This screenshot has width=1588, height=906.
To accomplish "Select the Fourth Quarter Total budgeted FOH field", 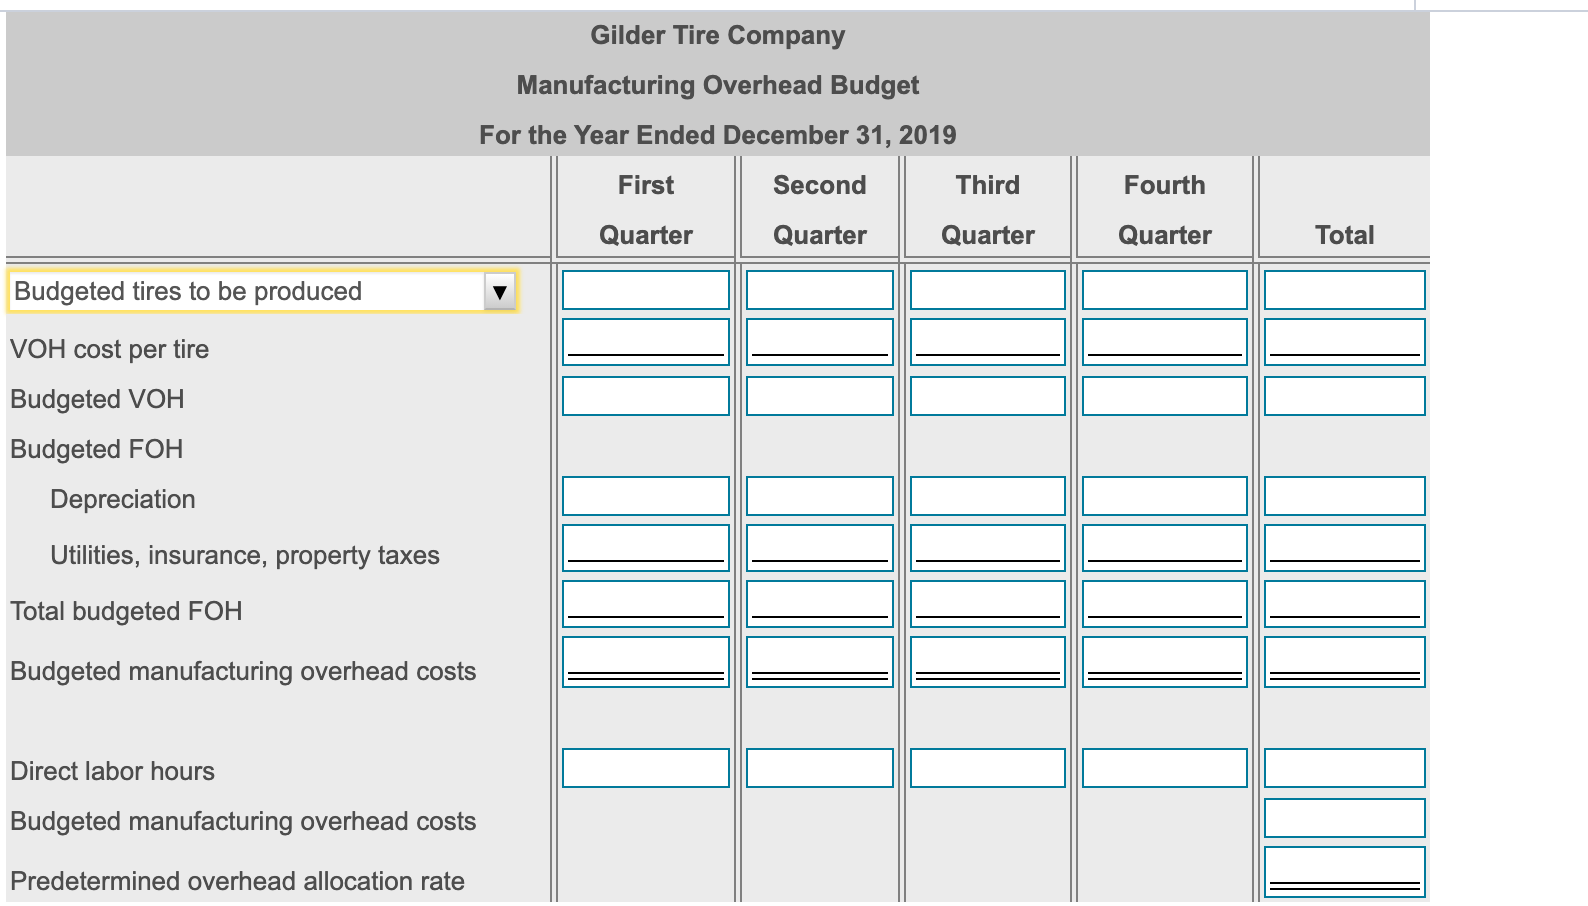I will pos(1164,602).
